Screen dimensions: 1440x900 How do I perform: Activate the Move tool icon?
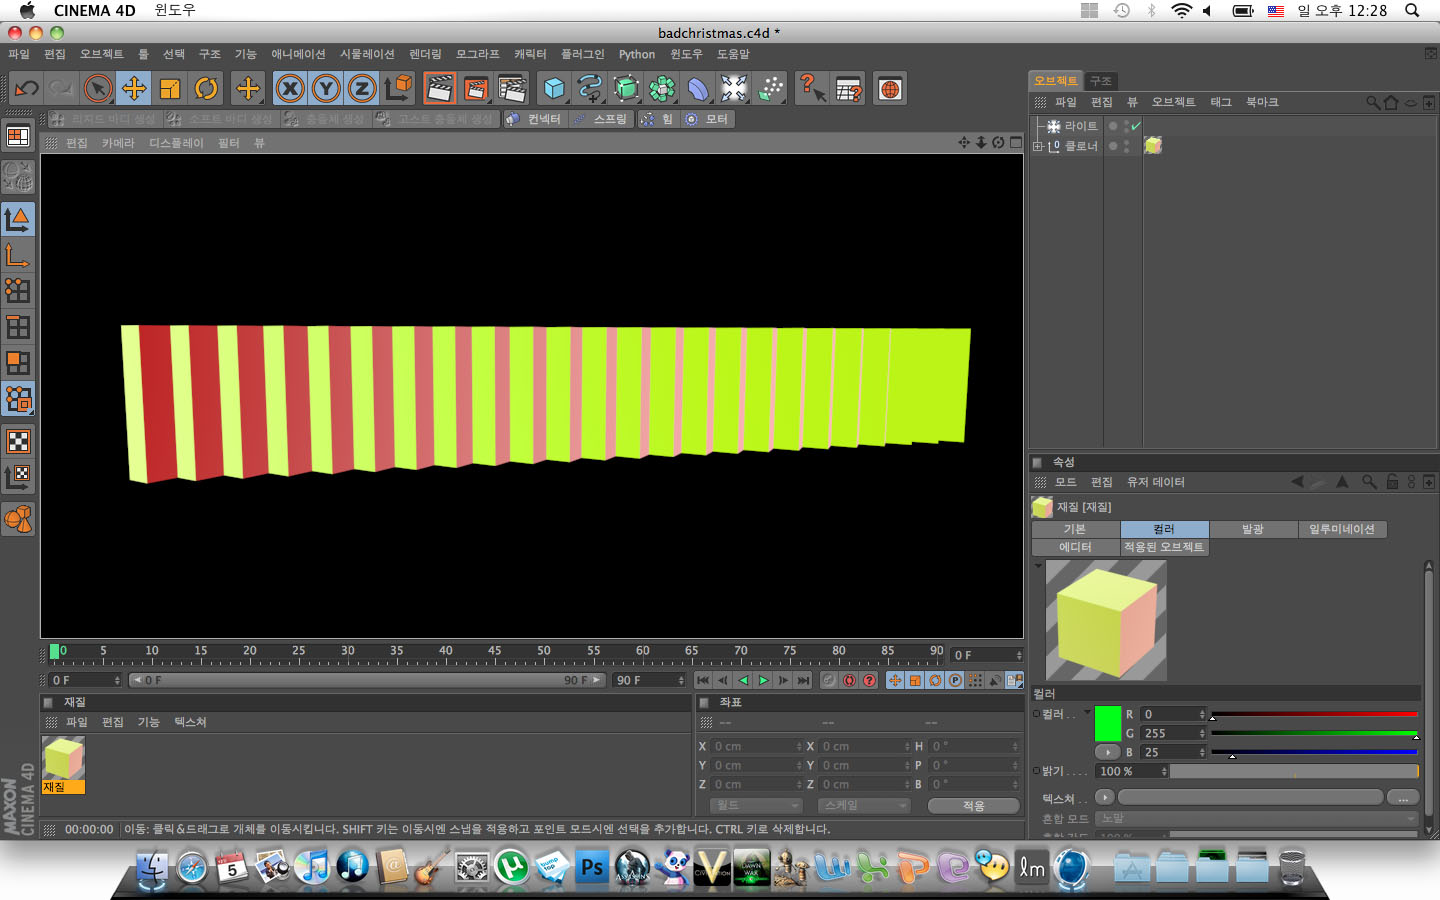point(134,89)
